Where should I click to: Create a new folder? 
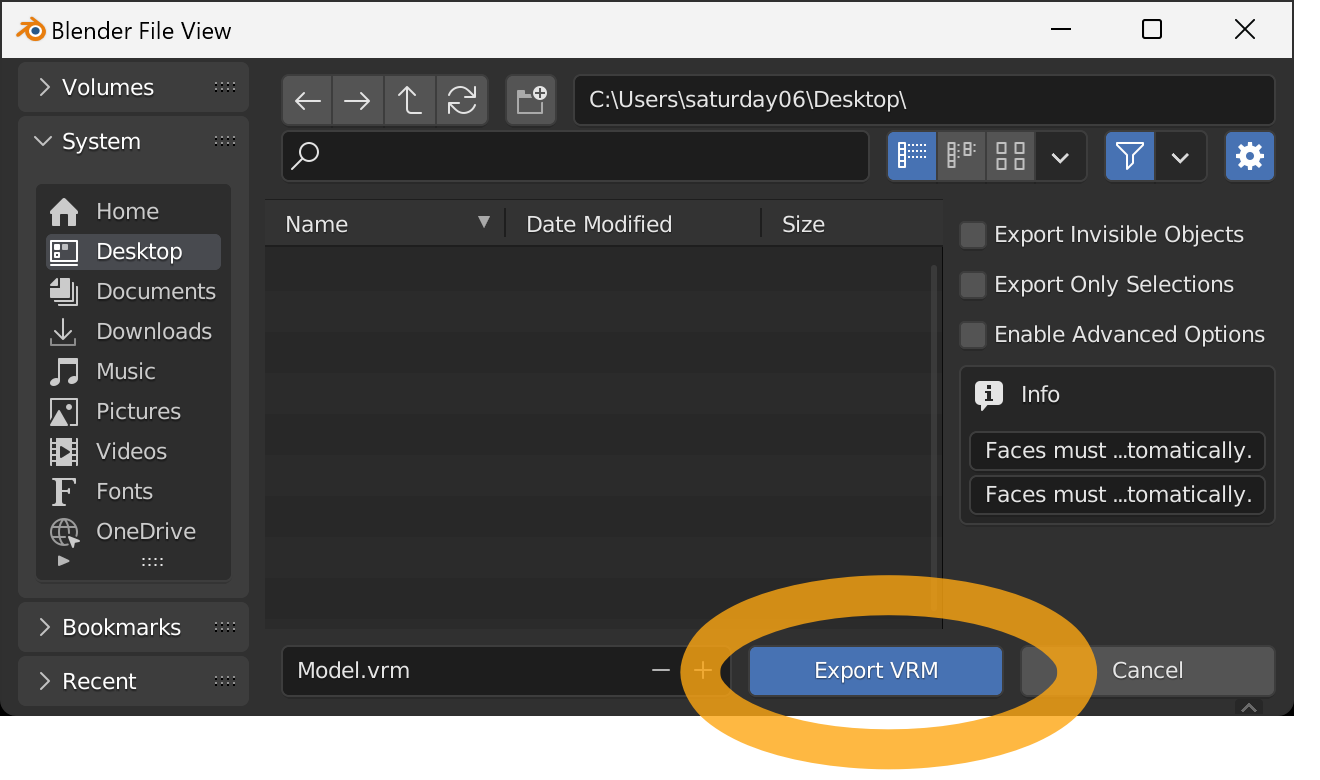click(x=531, y=100)
